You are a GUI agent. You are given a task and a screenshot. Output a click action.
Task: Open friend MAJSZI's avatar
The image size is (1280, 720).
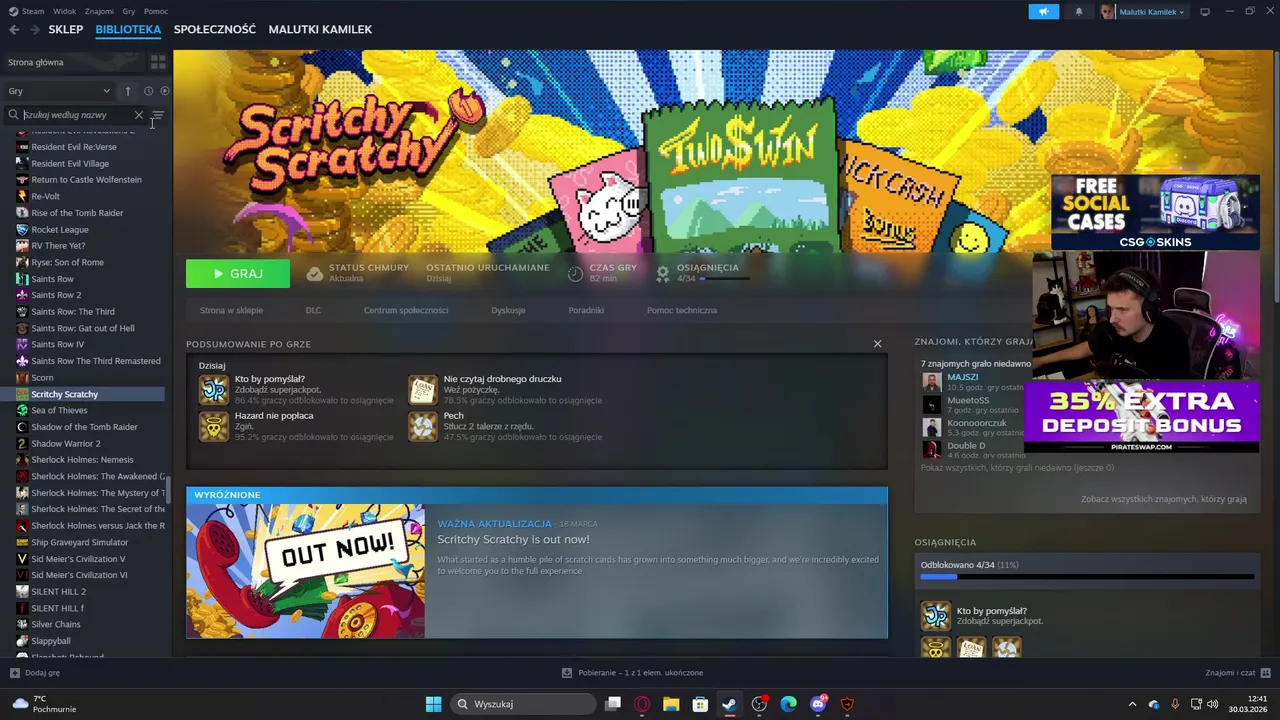point(932,382)
